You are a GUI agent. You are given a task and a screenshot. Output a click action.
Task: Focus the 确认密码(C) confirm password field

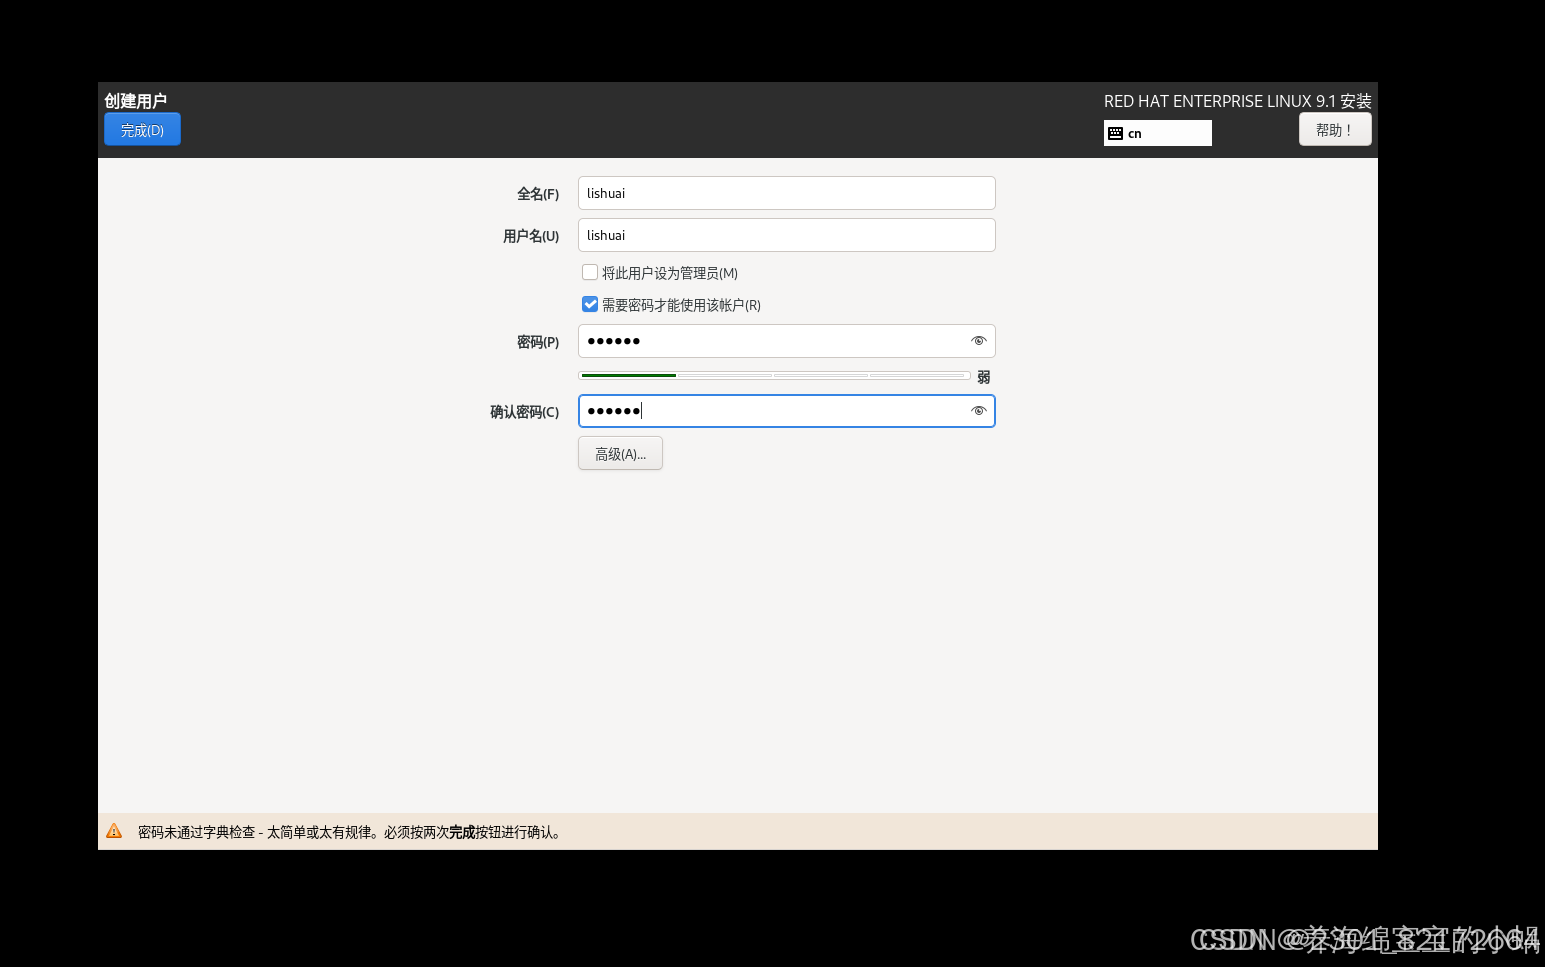(787, 411)
